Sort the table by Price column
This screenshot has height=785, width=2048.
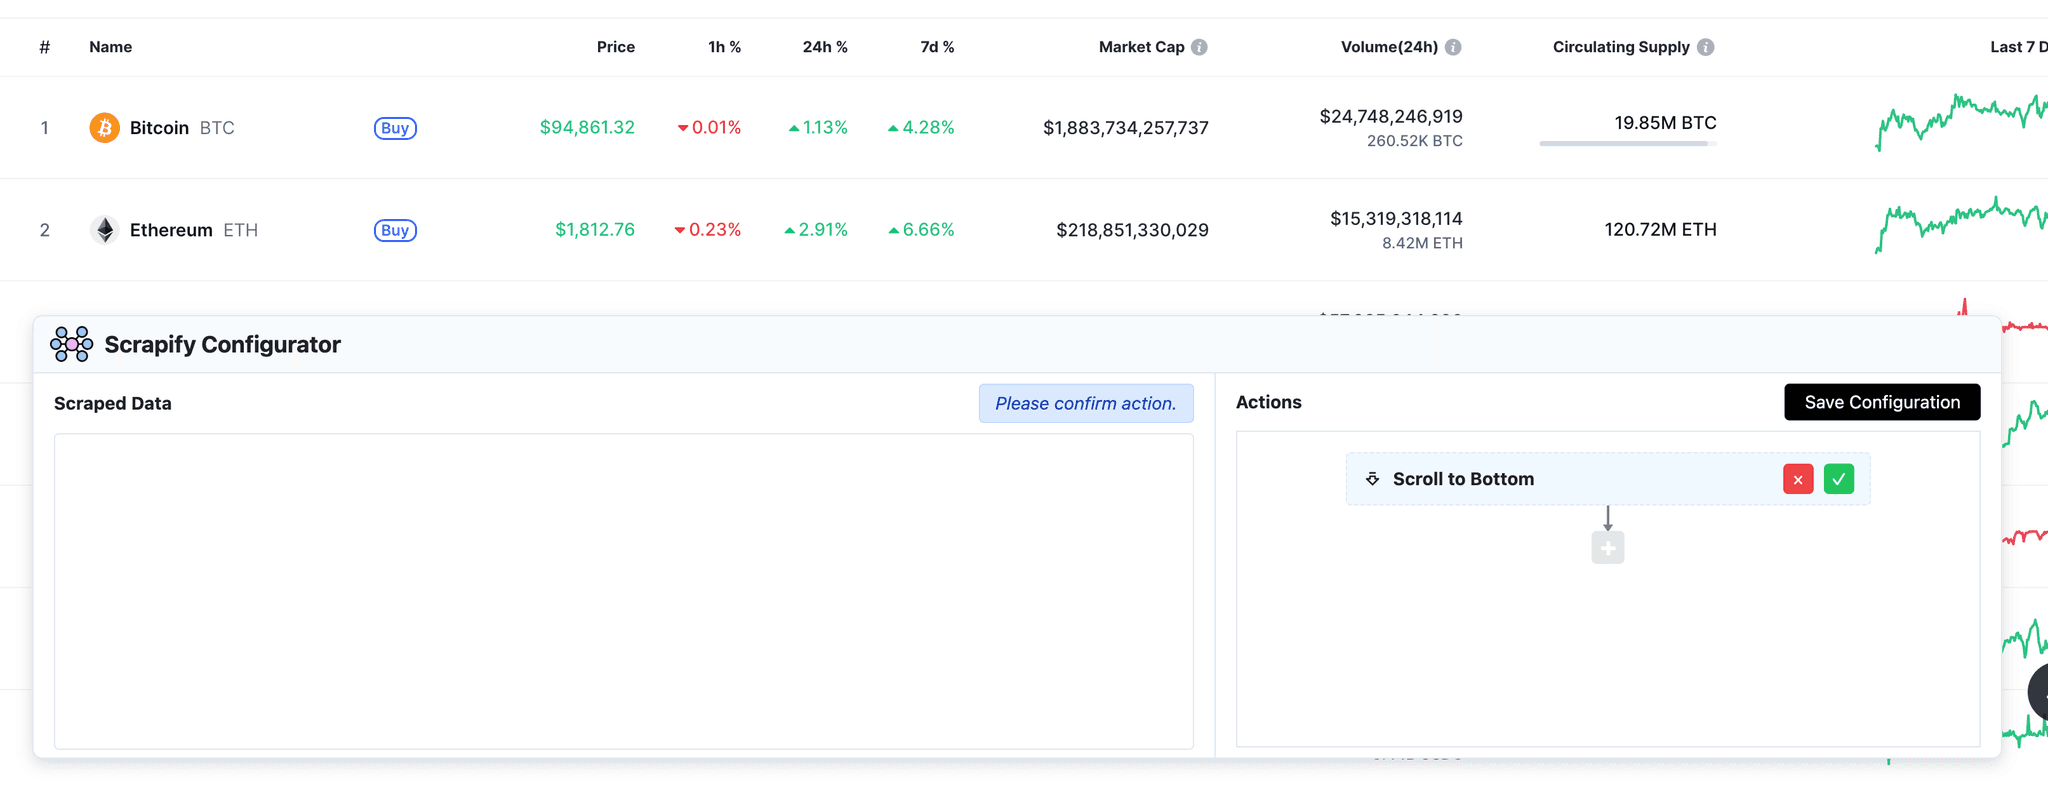(x=616, y=47)
